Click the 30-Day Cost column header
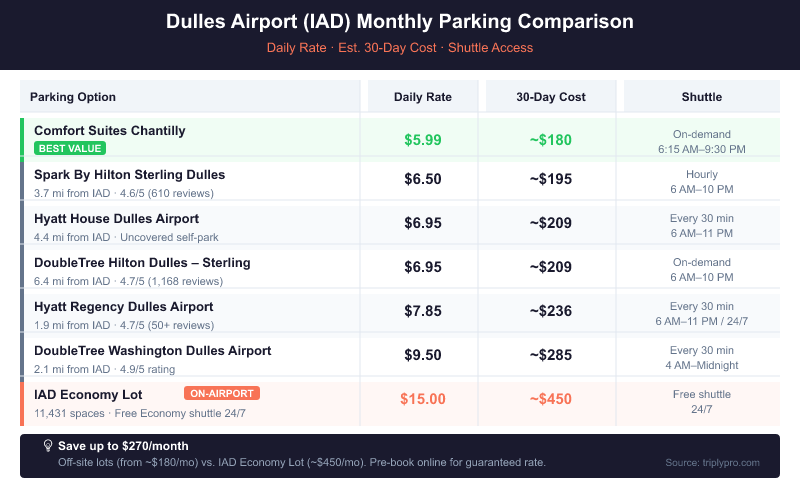 coord(551,97)
